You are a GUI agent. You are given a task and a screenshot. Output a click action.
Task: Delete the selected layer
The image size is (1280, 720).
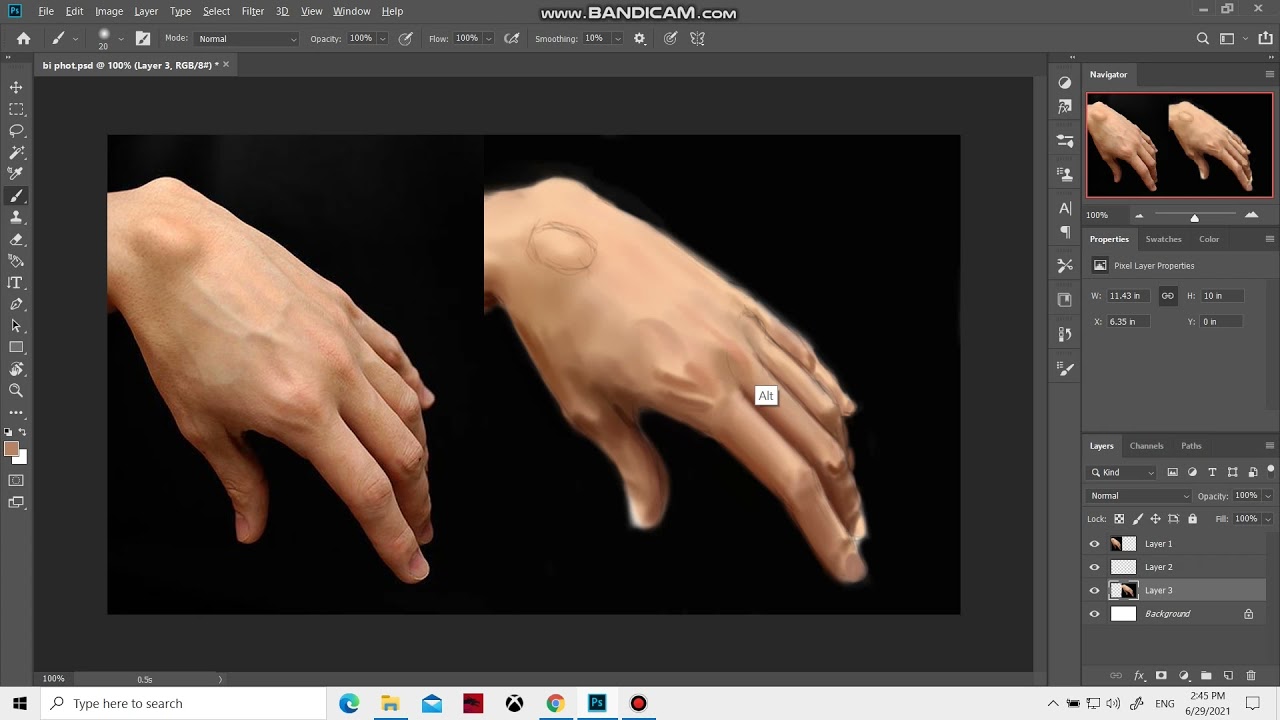click(x=1251, y=676)
